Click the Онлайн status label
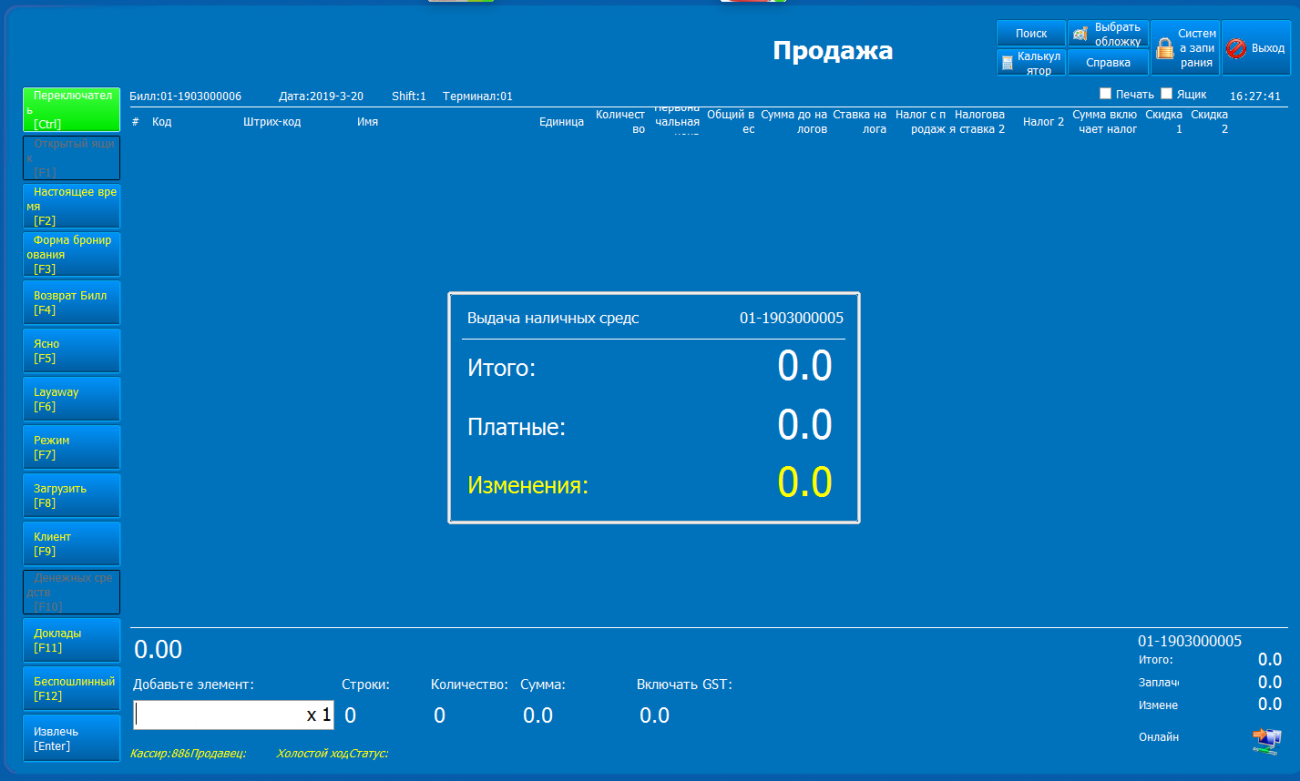 [1159, 738]
